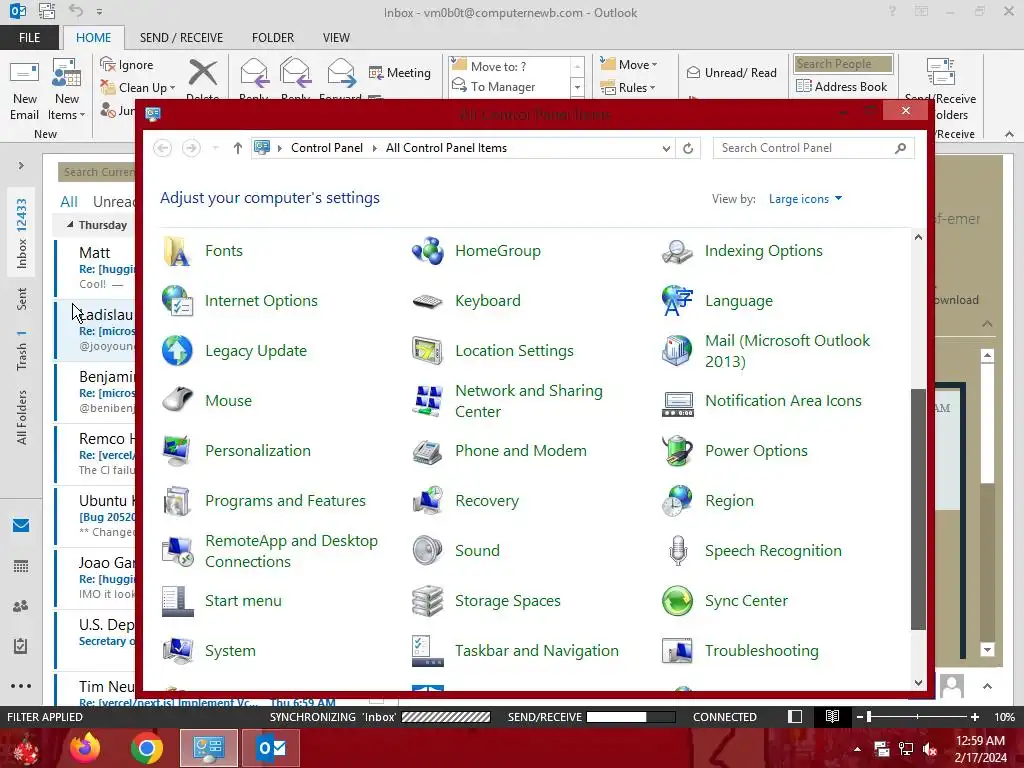
Task: Switch to Reading view in Outlook status bar
Action: point(832,717)
